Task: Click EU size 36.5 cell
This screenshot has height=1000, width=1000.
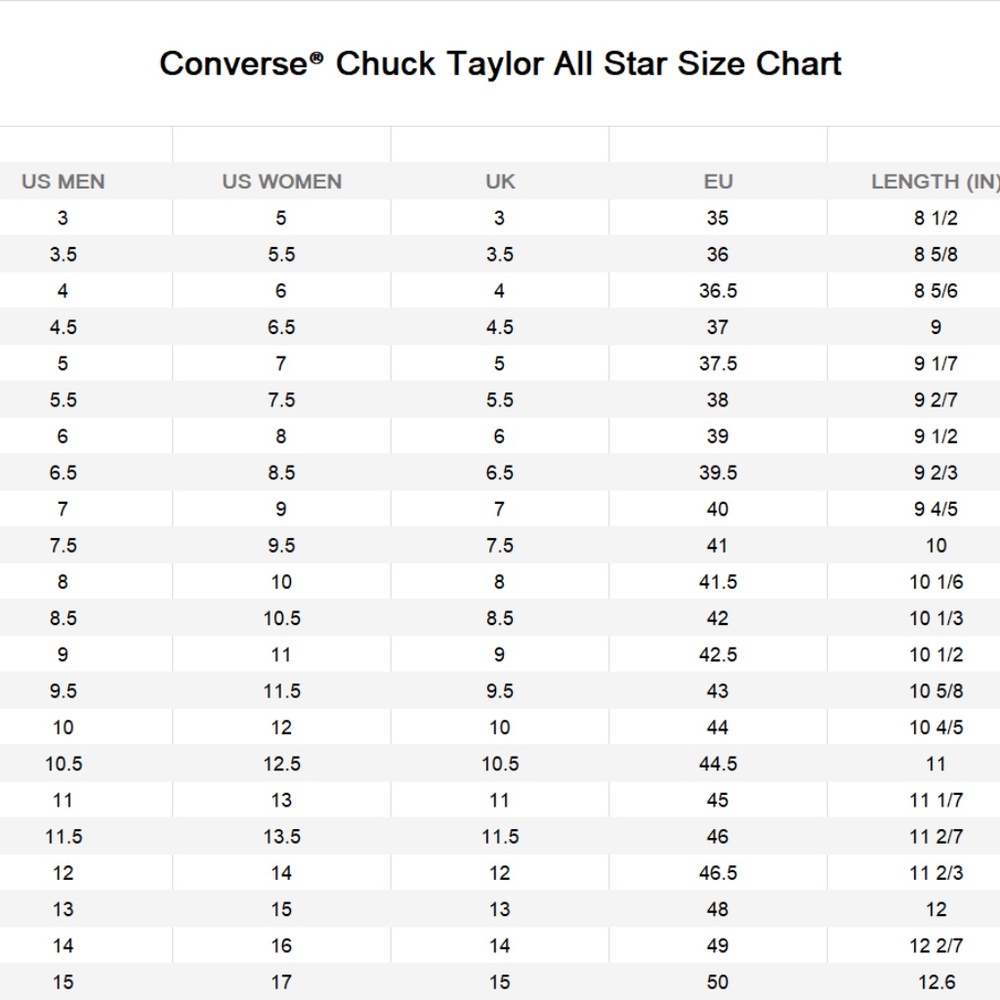Action: pos(718,291)
